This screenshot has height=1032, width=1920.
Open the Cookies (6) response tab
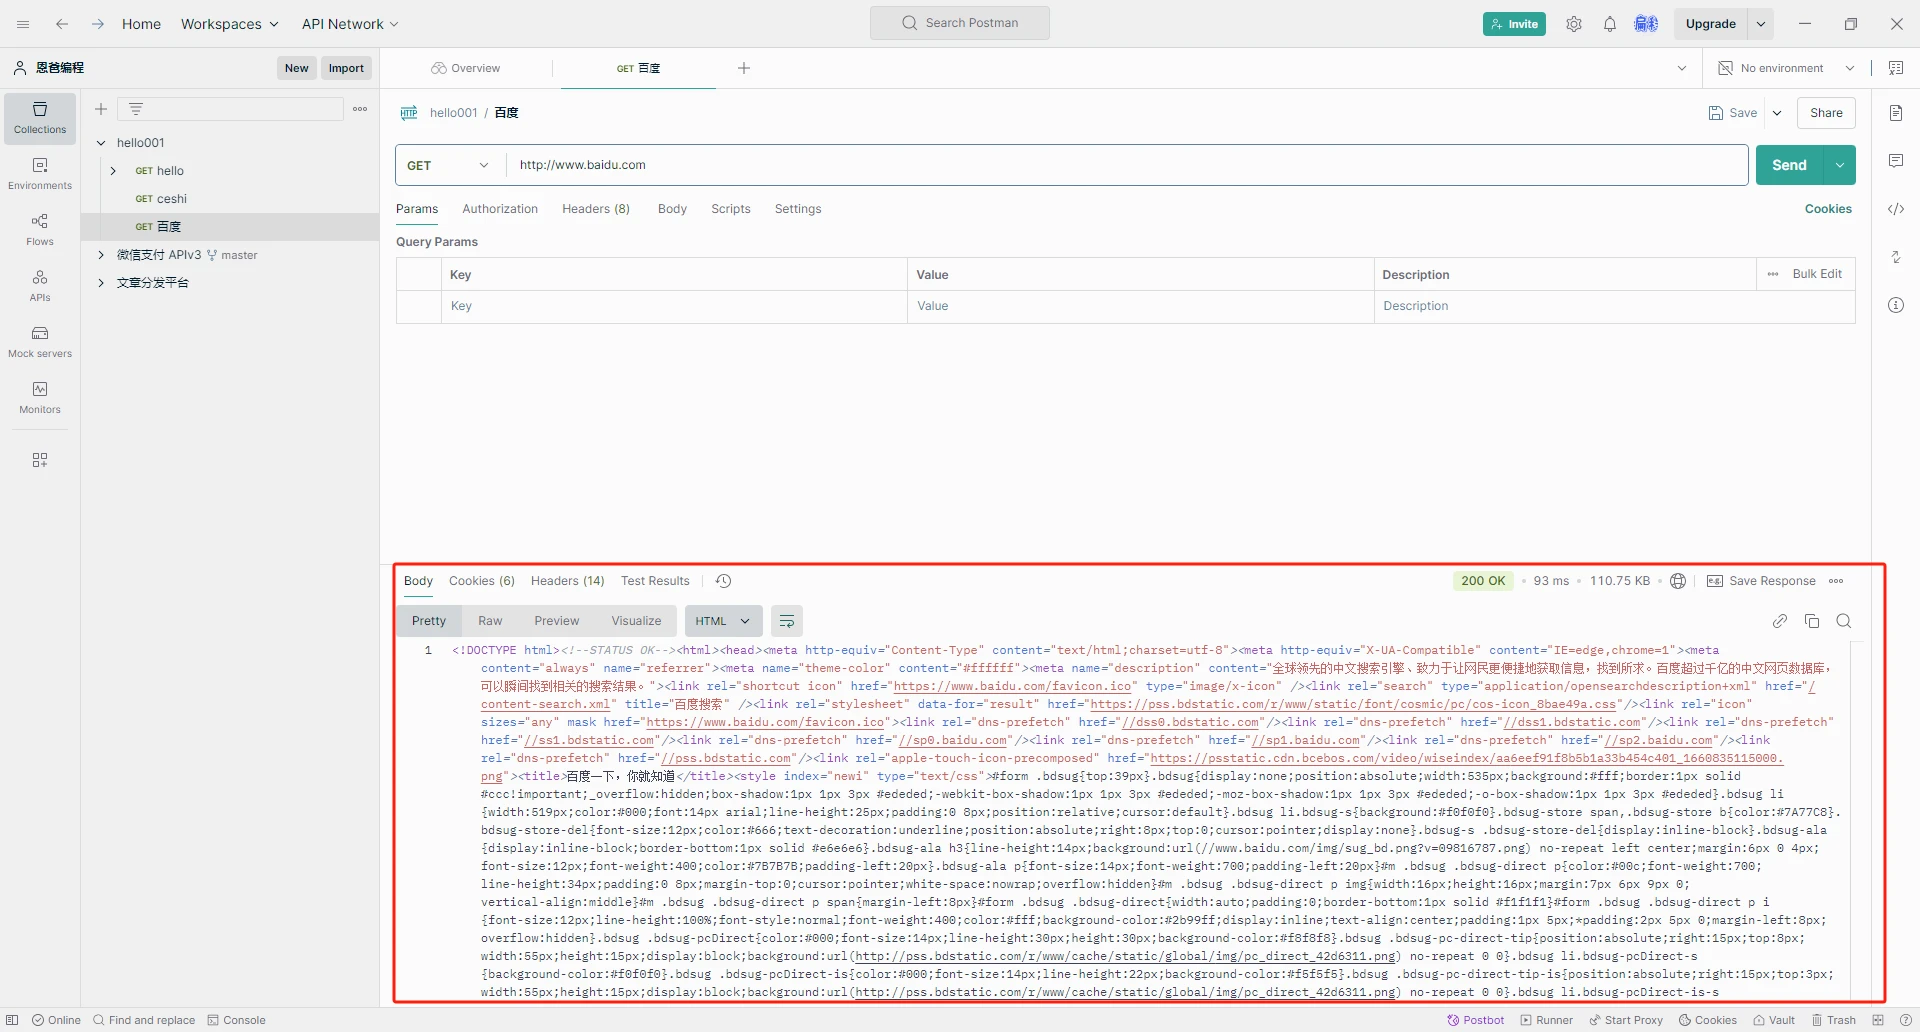tap(482, 581)
